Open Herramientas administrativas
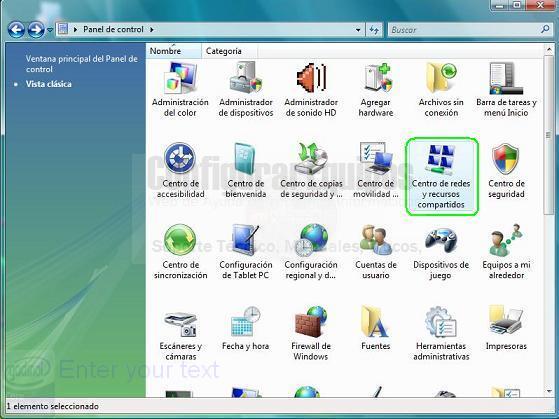The image size is (559, 419). point(441,333)
